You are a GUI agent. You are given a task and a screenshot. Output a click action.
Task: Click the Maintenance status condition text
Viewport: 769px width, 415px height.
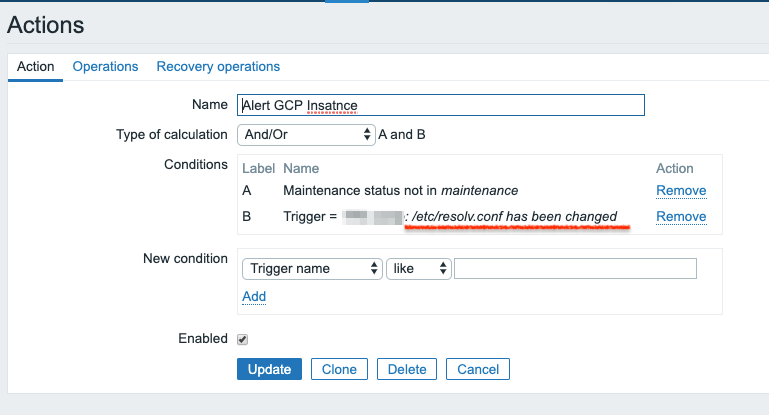coord(400,191)
